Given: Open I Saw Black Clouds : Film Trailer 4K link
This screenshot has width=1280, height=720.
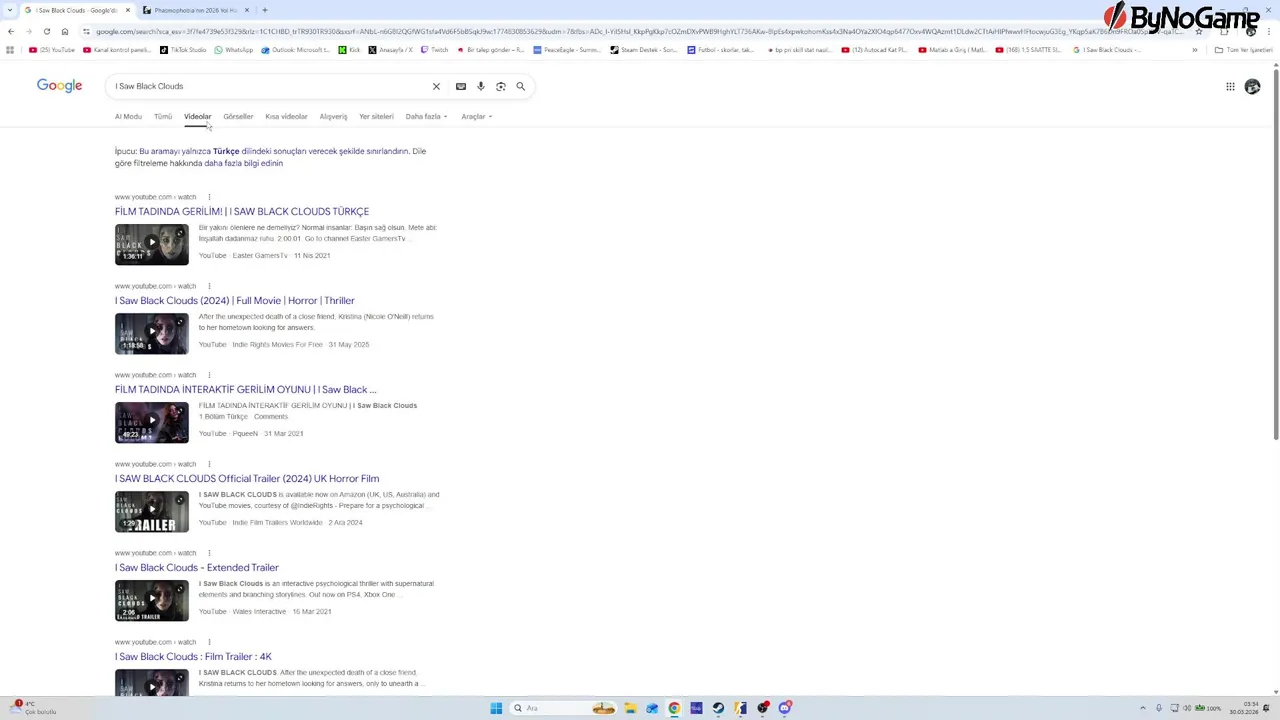Looking at the screenshot, I should tap(193, 657).
